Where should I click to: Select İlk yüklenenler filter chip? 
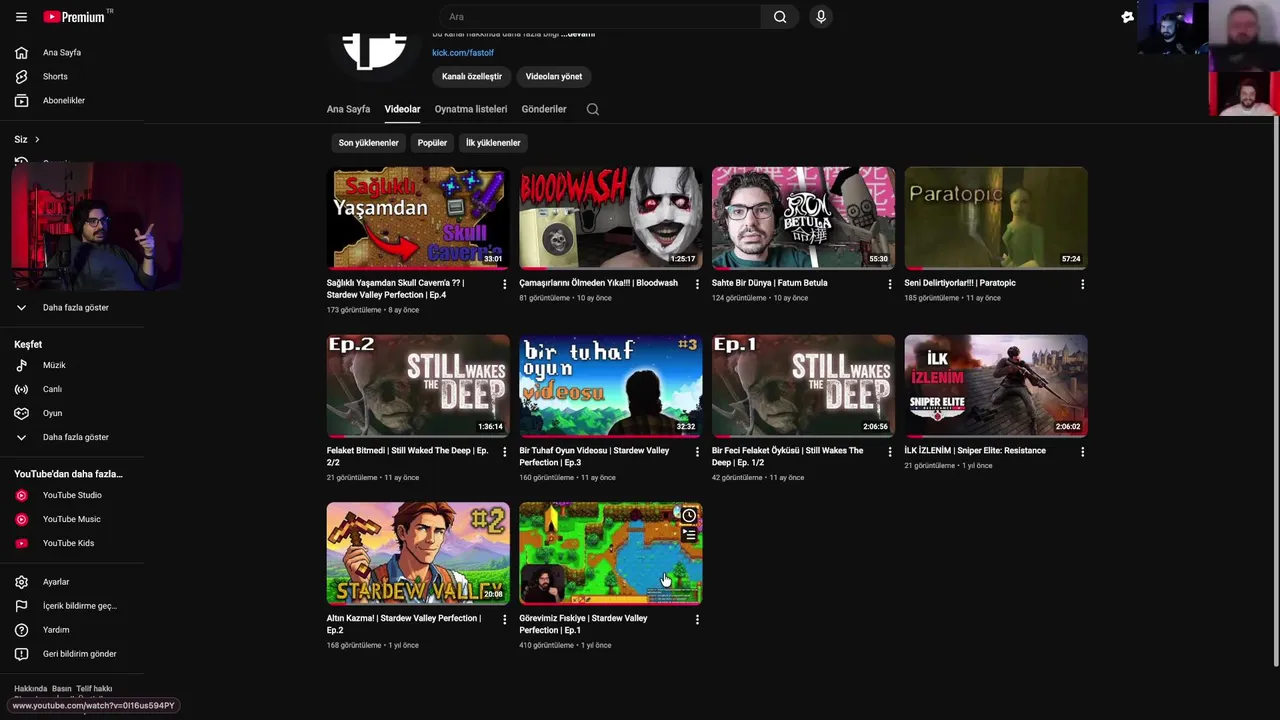coord(493,143)
